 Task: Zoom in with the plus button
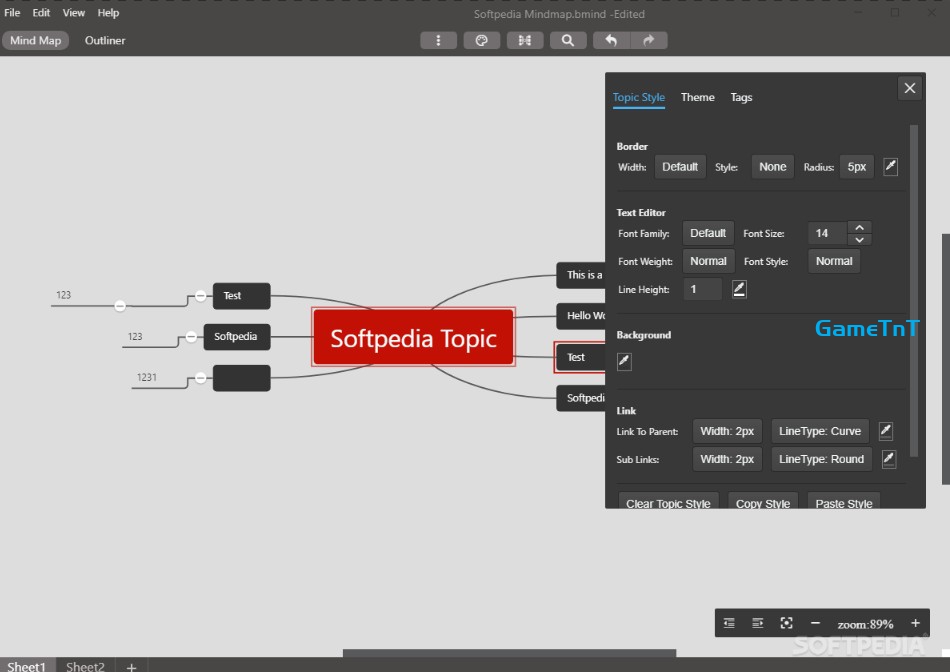[x=915, y=623]
